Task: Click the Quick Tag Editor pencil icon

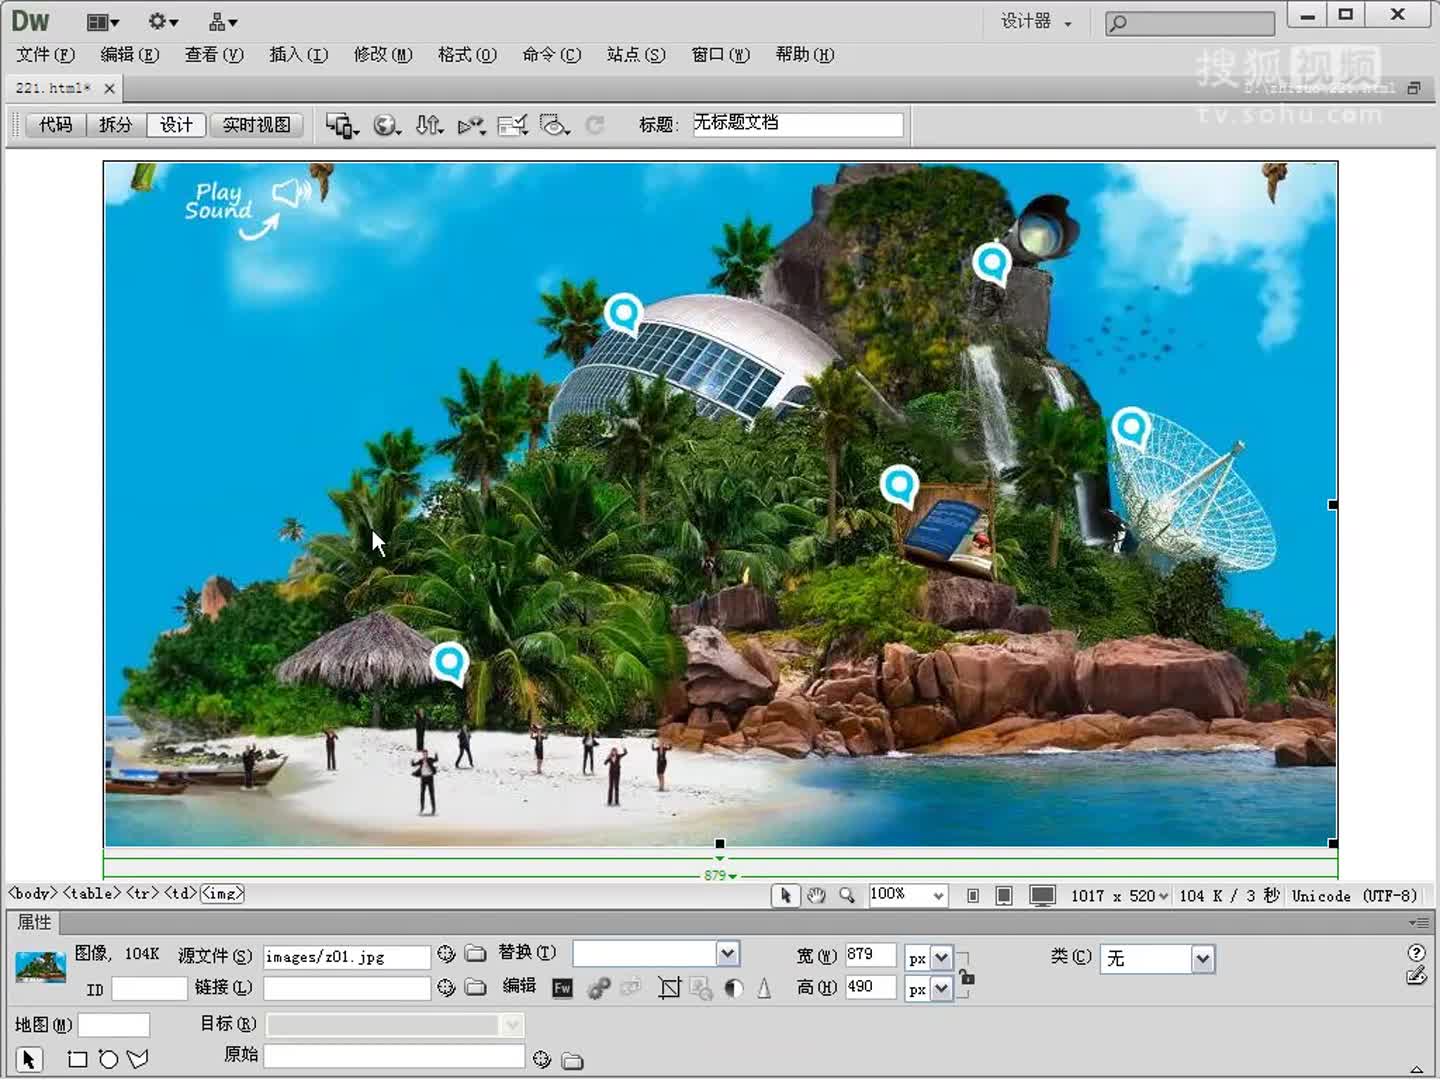Action: 1416,976
